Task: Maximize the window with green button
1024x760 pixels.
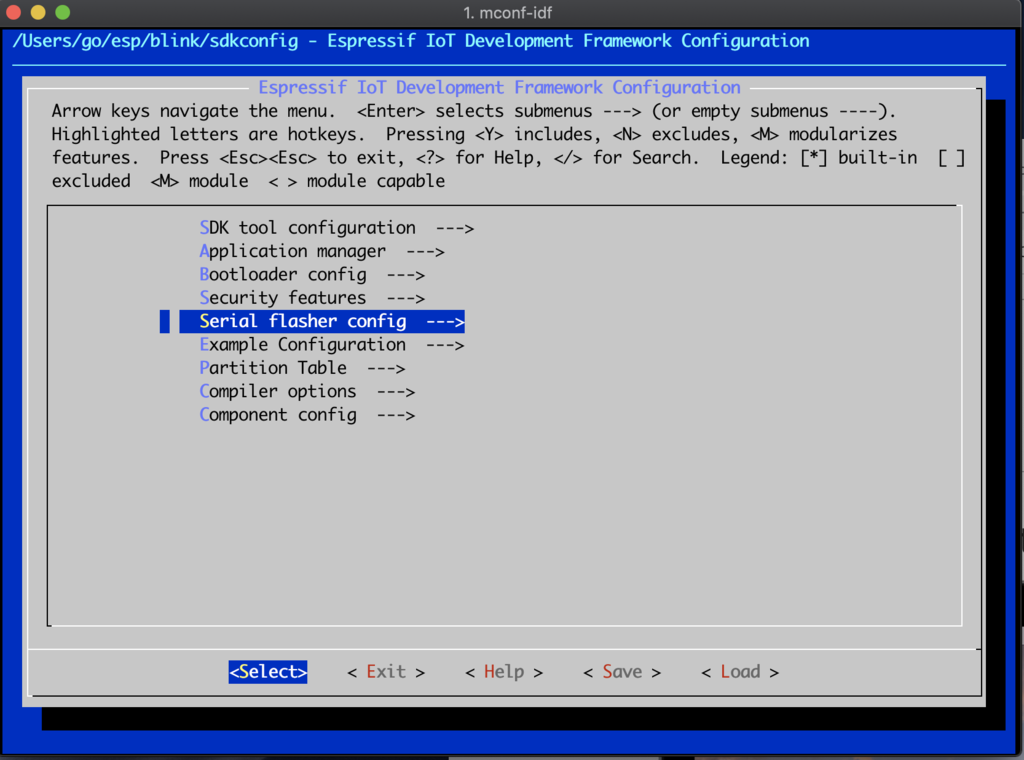Action: pos(63,12)
